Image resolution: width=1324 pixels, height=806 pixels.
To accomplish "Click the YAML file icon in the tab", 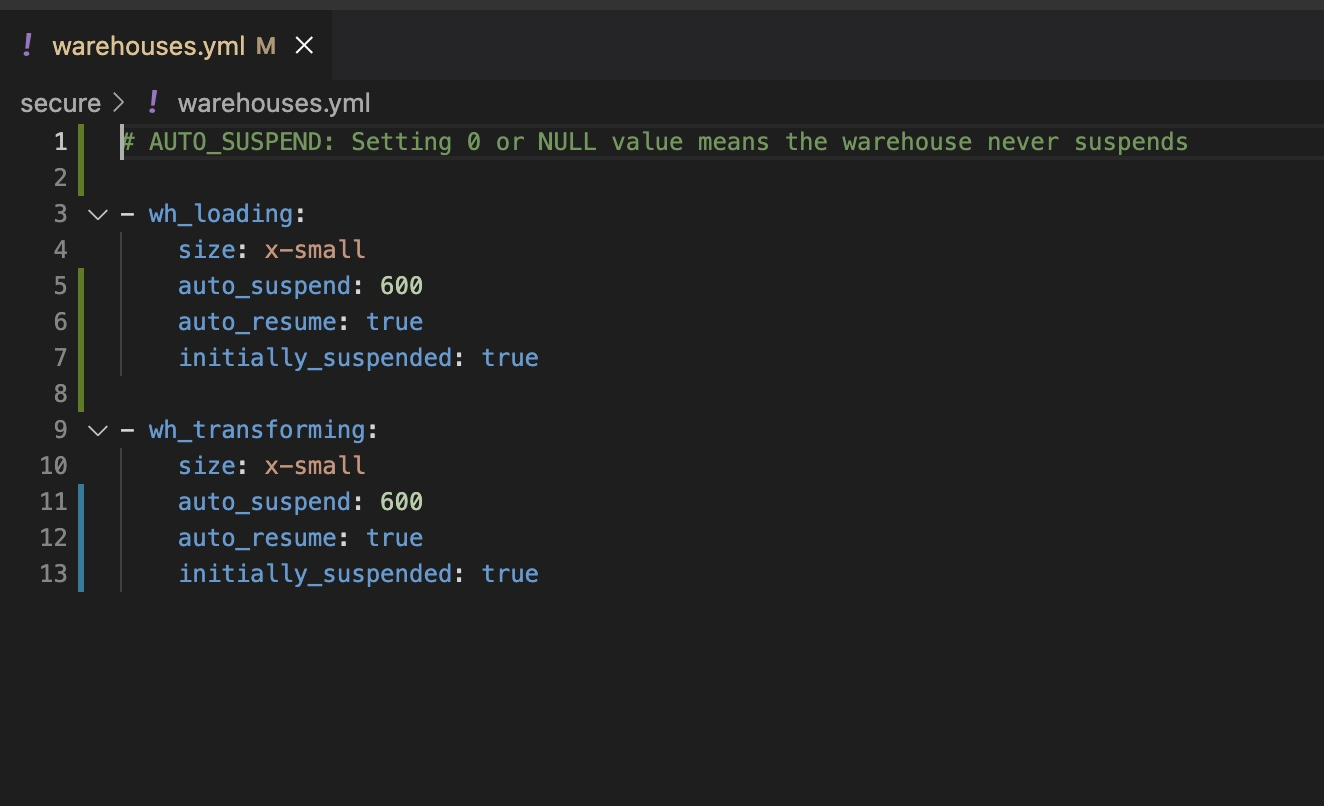I will [27, 45].
